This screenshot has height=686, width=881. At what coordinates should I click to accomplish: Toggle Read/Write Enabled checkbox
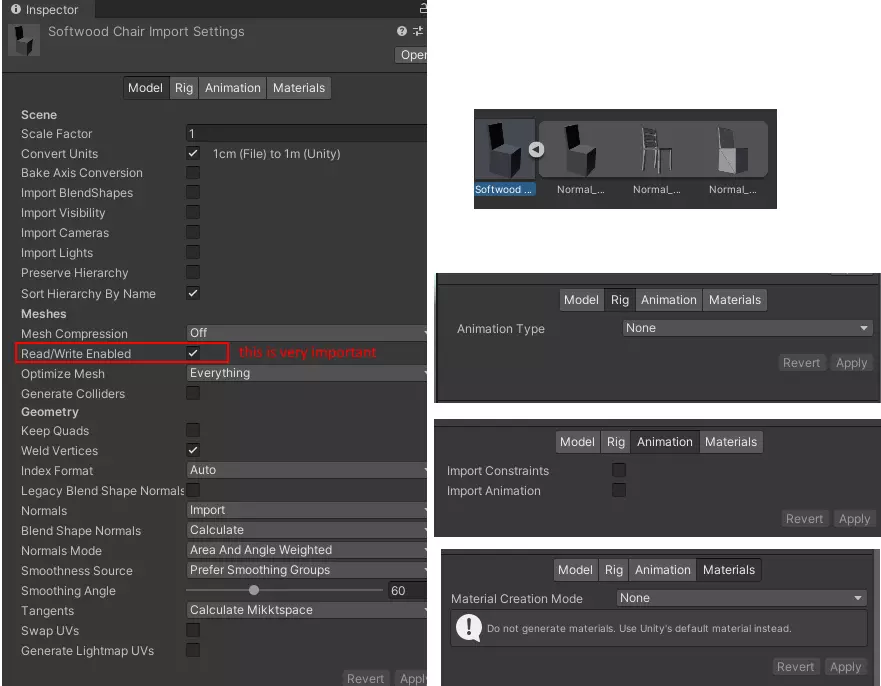point(193,353)
